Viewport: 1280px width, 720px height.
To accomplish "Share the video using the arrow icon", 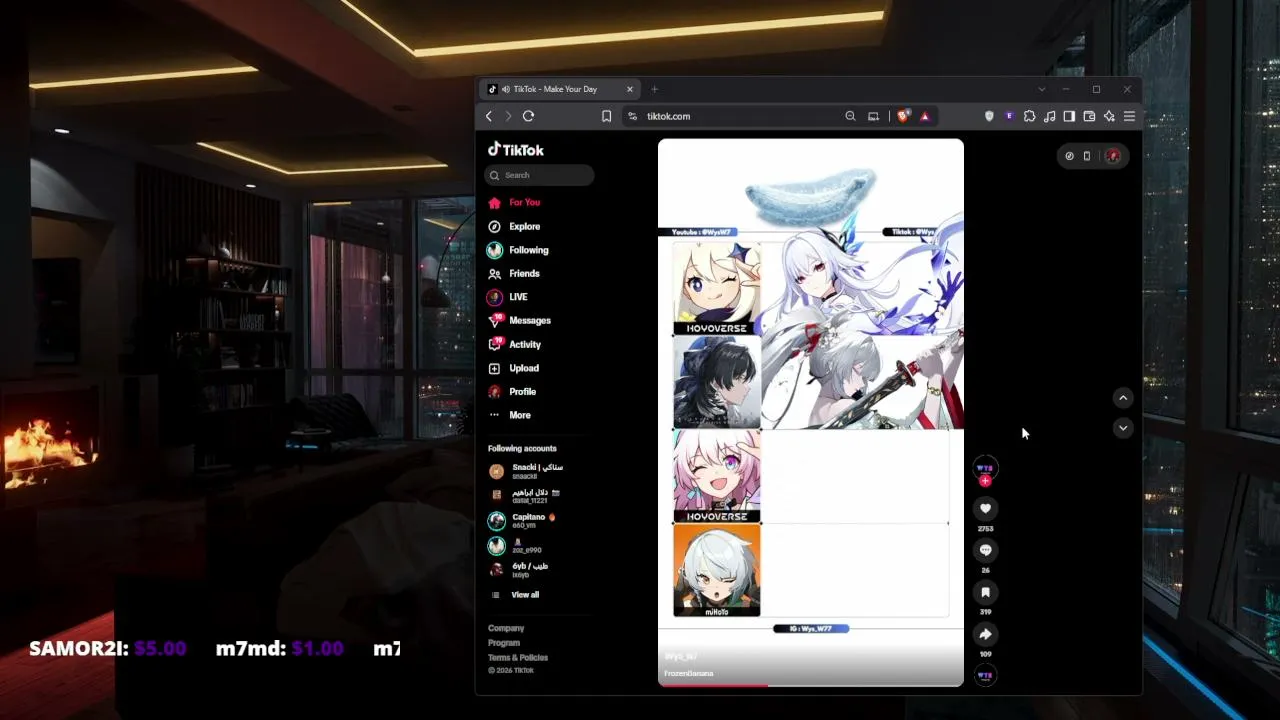I will [x=985, y=634].
